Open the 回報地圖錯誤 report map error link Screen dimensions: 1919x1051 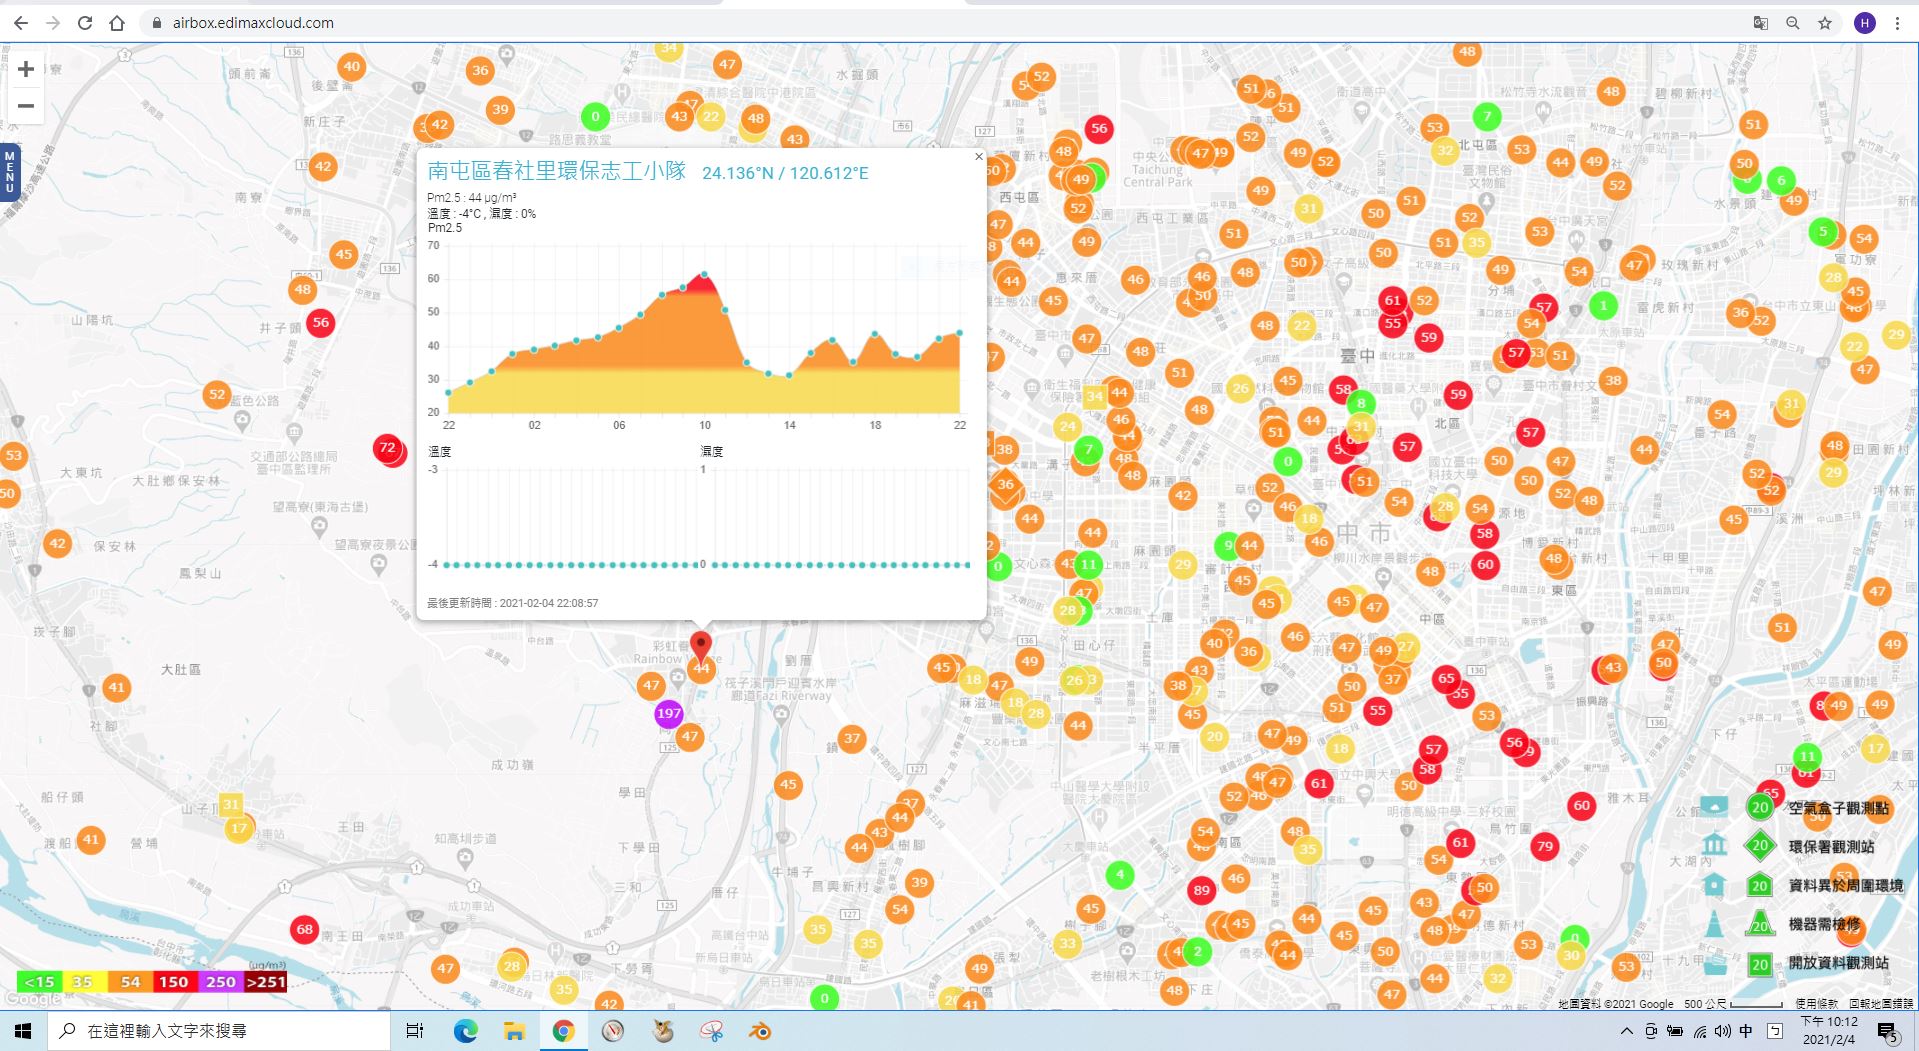[x=1880, y=1003]
